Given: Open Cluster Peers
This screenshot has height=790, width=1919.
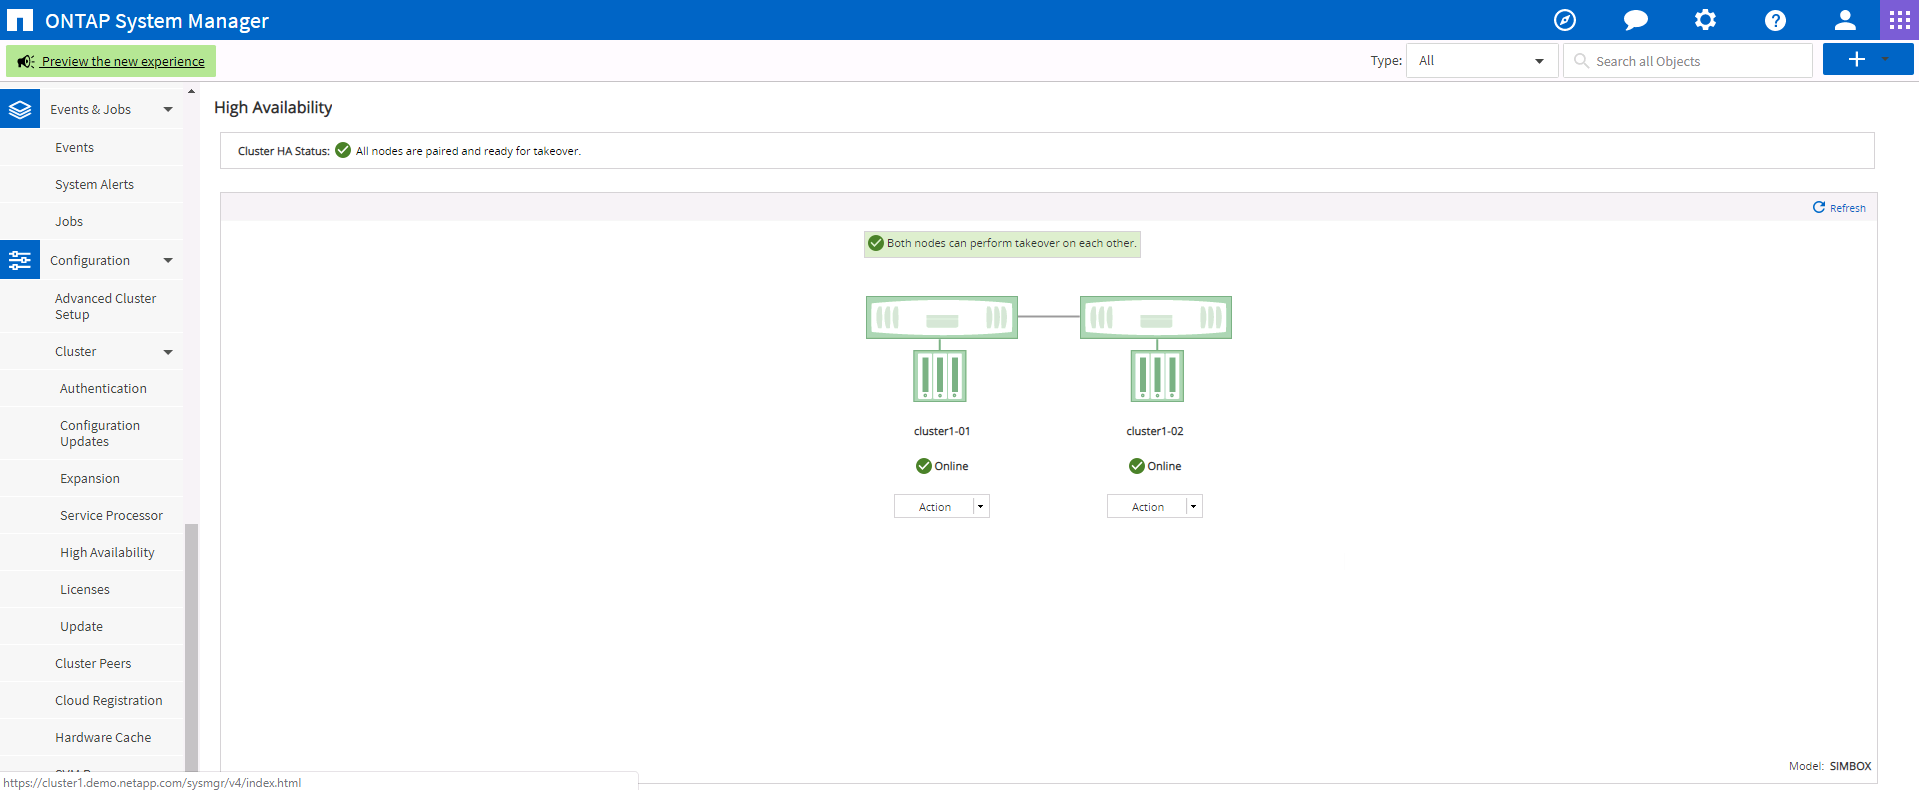Looking at the screenshot, I should pos(93,663).
